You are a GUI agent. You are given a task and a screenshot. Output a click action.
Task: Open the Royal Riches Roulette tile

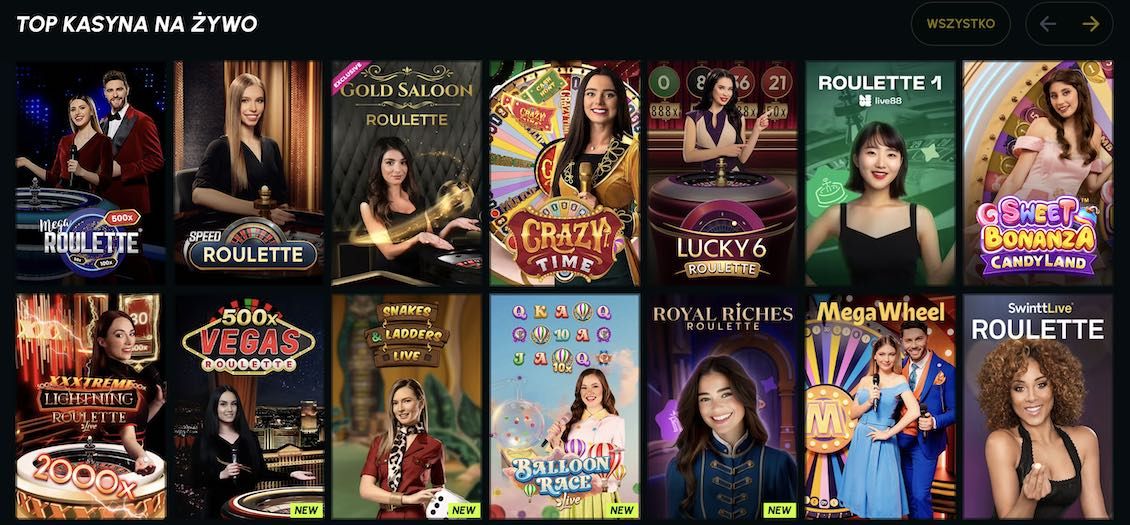coord(722,407)
